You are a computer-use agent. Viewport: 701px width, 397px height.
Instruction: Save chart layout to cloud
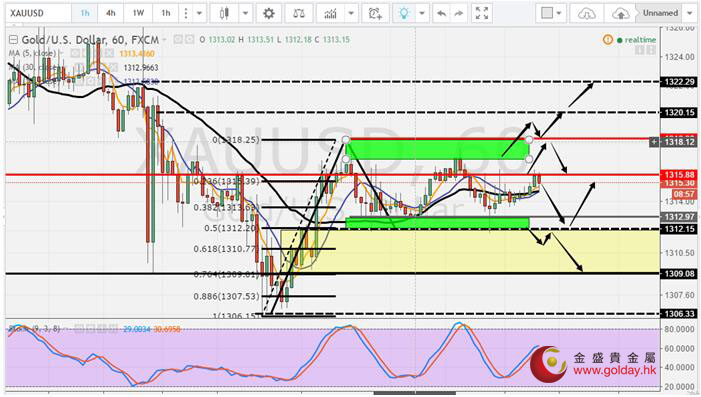pyautogui.click(x=620, y=13)
